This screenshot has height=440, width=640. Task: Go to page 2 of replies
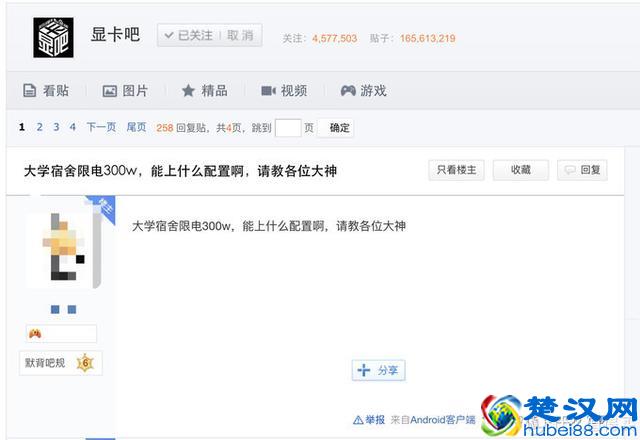[40, 127]
